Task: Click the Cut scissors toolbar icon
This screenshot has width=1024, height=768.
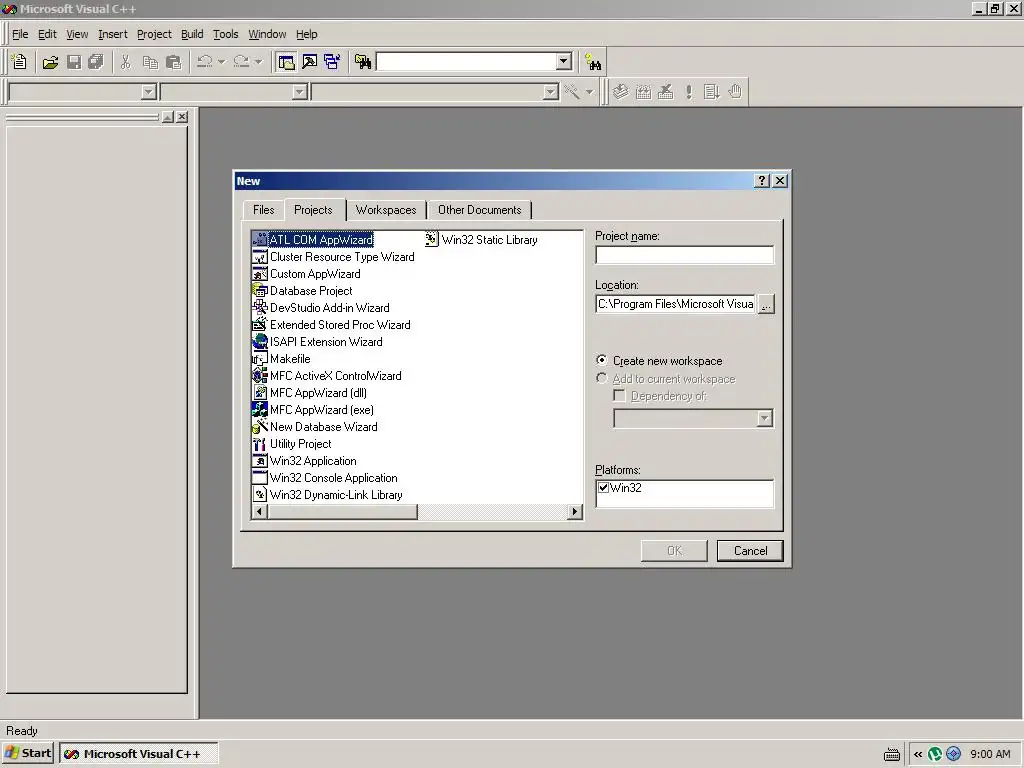Action: pyautogui.click(x=125, y=62)
